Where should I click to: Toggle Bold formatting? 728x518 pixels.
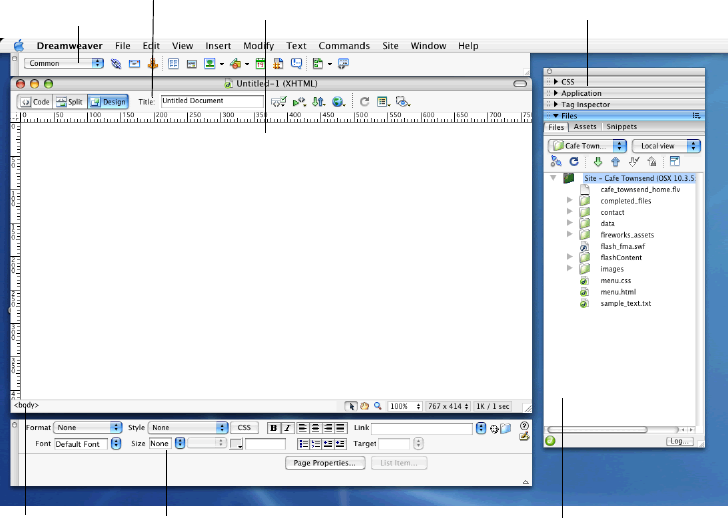(273, 428)
